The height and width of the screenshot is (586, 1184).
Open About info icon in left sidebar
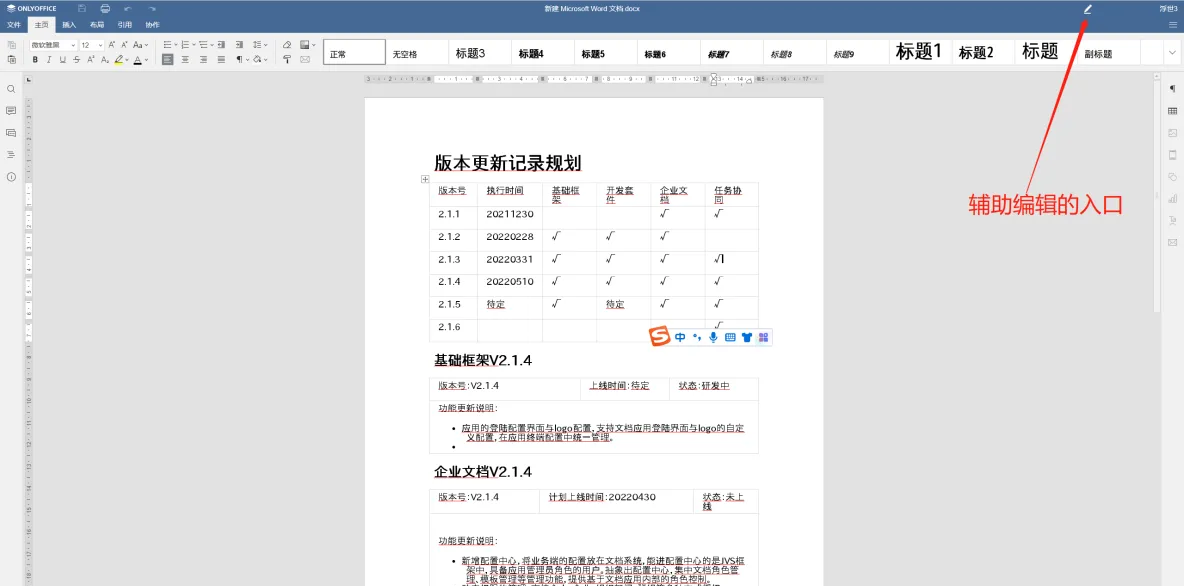point(11,177)
